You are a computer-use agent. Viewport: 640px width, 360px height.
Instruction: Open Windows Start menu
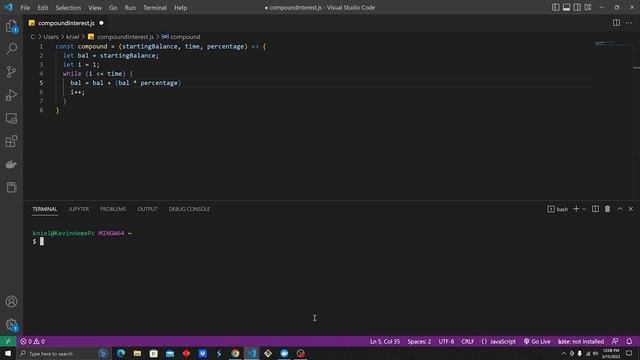(8, 353)
